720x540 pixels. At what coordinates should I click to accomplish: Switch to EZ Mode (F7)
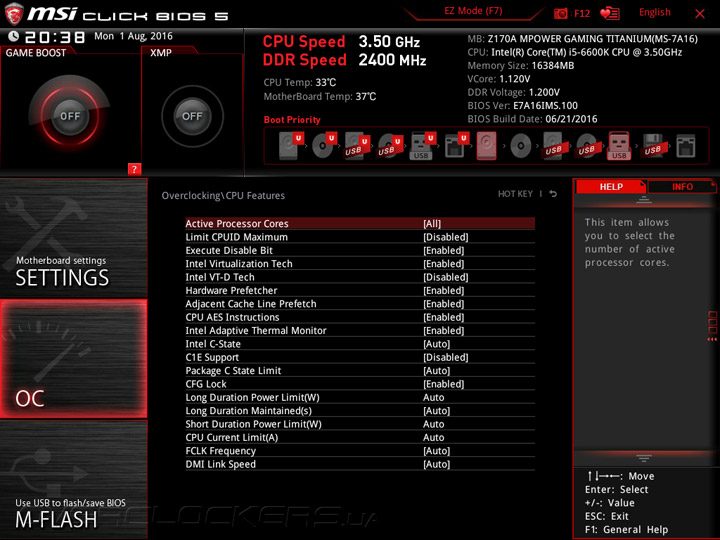[473, 11]
